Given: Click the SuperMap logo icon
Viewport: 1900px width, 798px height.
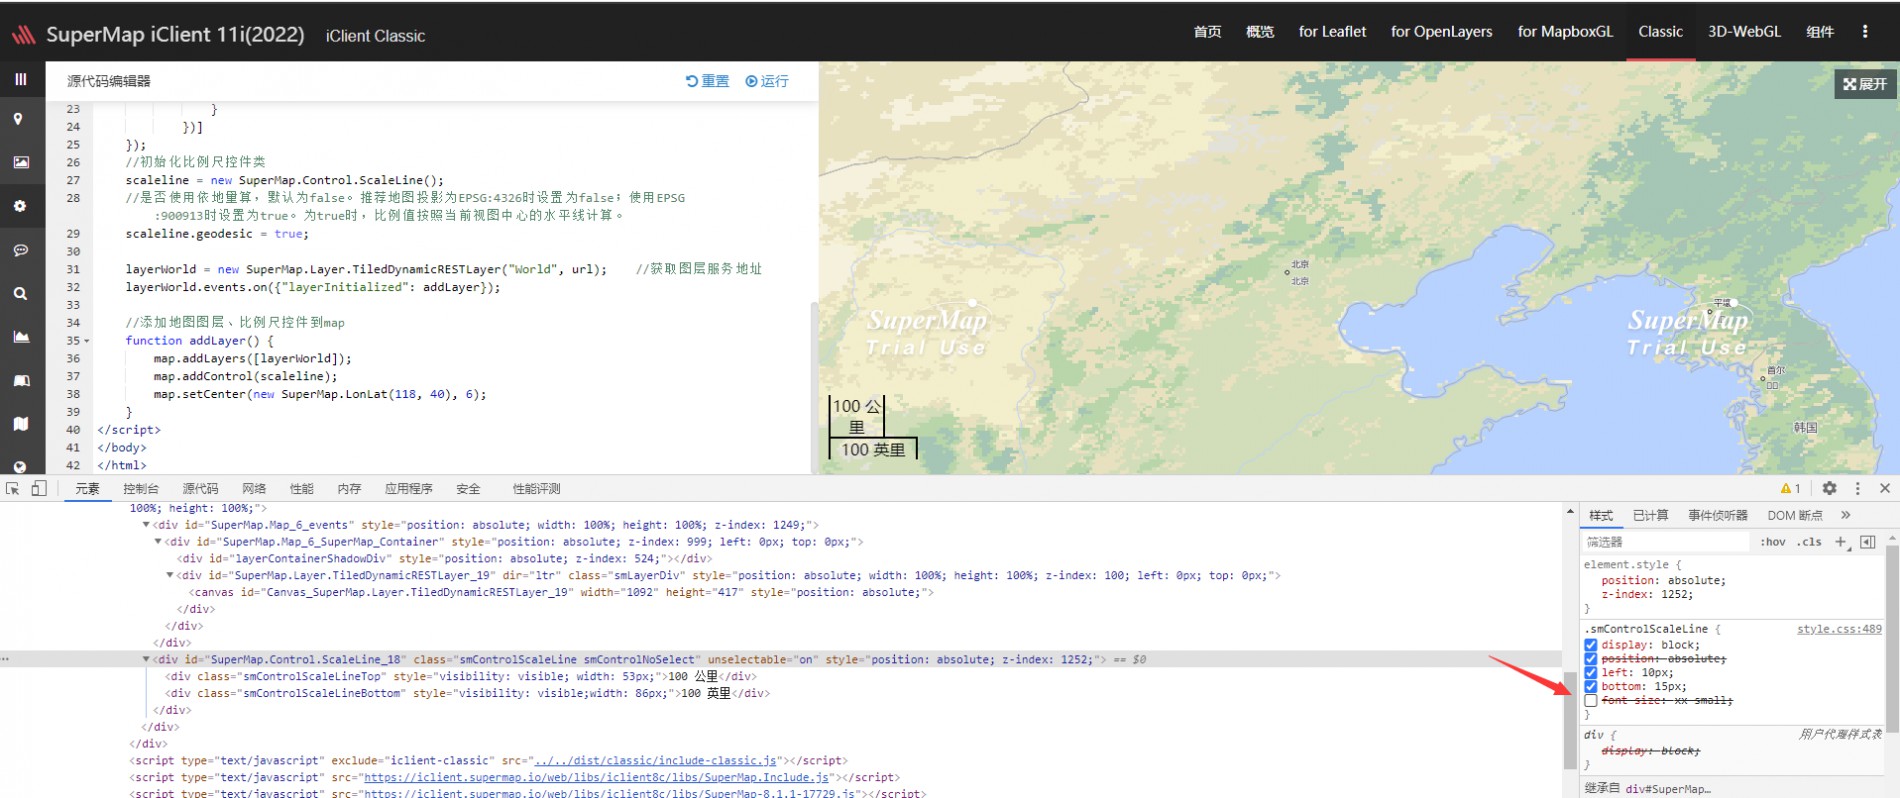Looking at the screenshot, I should tap(23, 36).
